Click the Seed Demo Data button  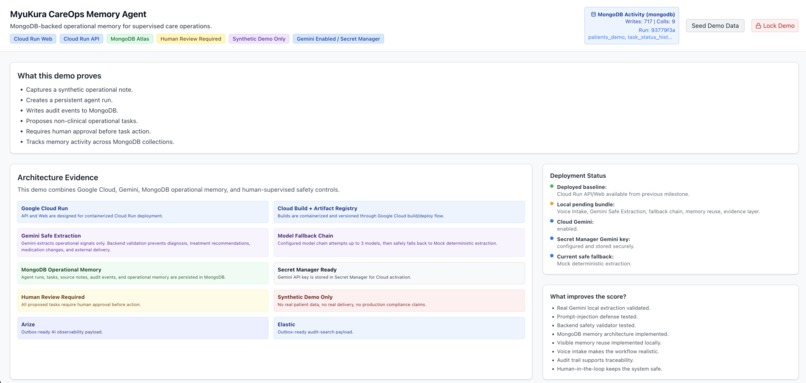(715, 26)
